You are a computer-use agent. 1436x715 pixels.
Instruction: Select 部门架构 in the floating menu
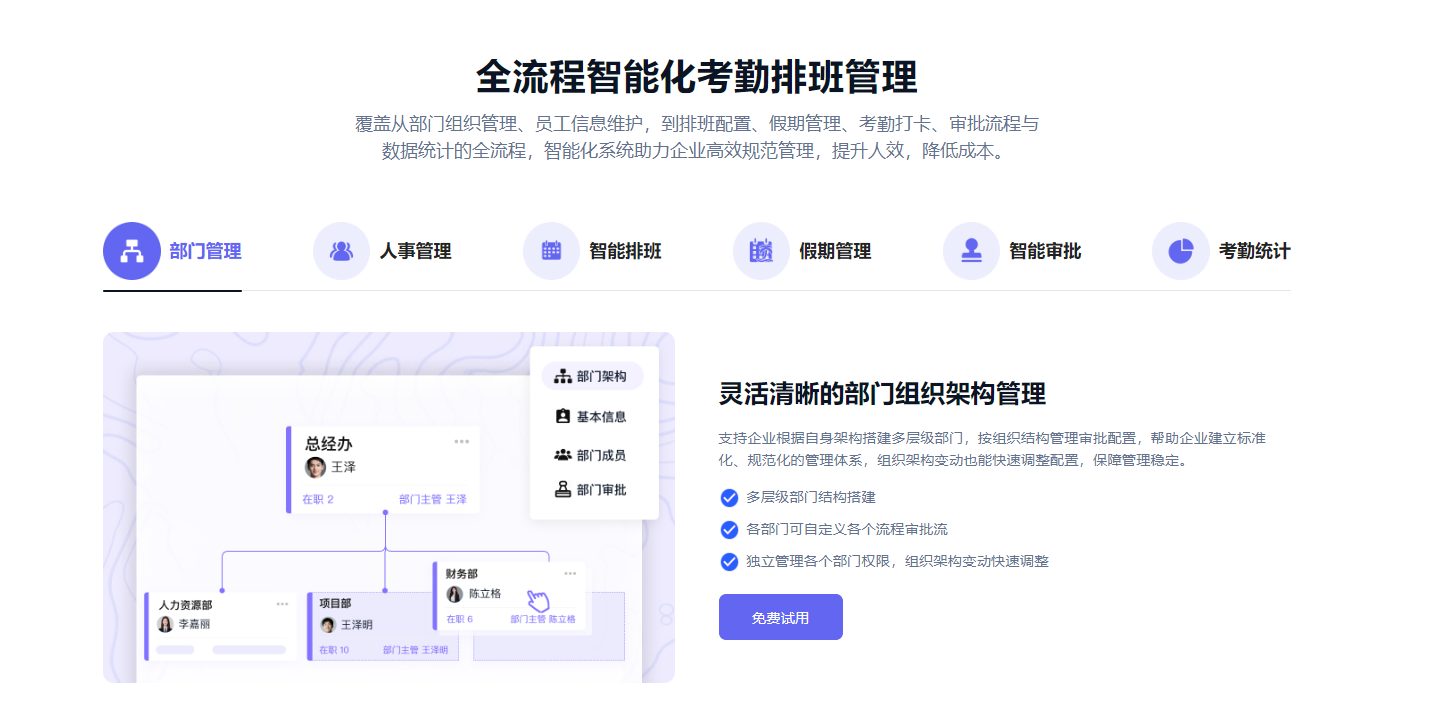[592, 377]
